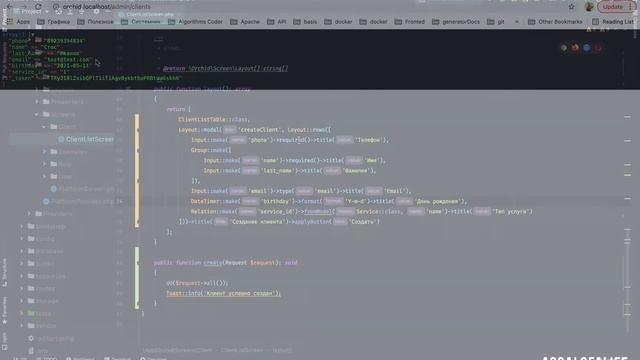Image resolution: width=640 pixels, height=360 pixels.
Task: Click the fromModel method call
Action: [x=317, y=211]
